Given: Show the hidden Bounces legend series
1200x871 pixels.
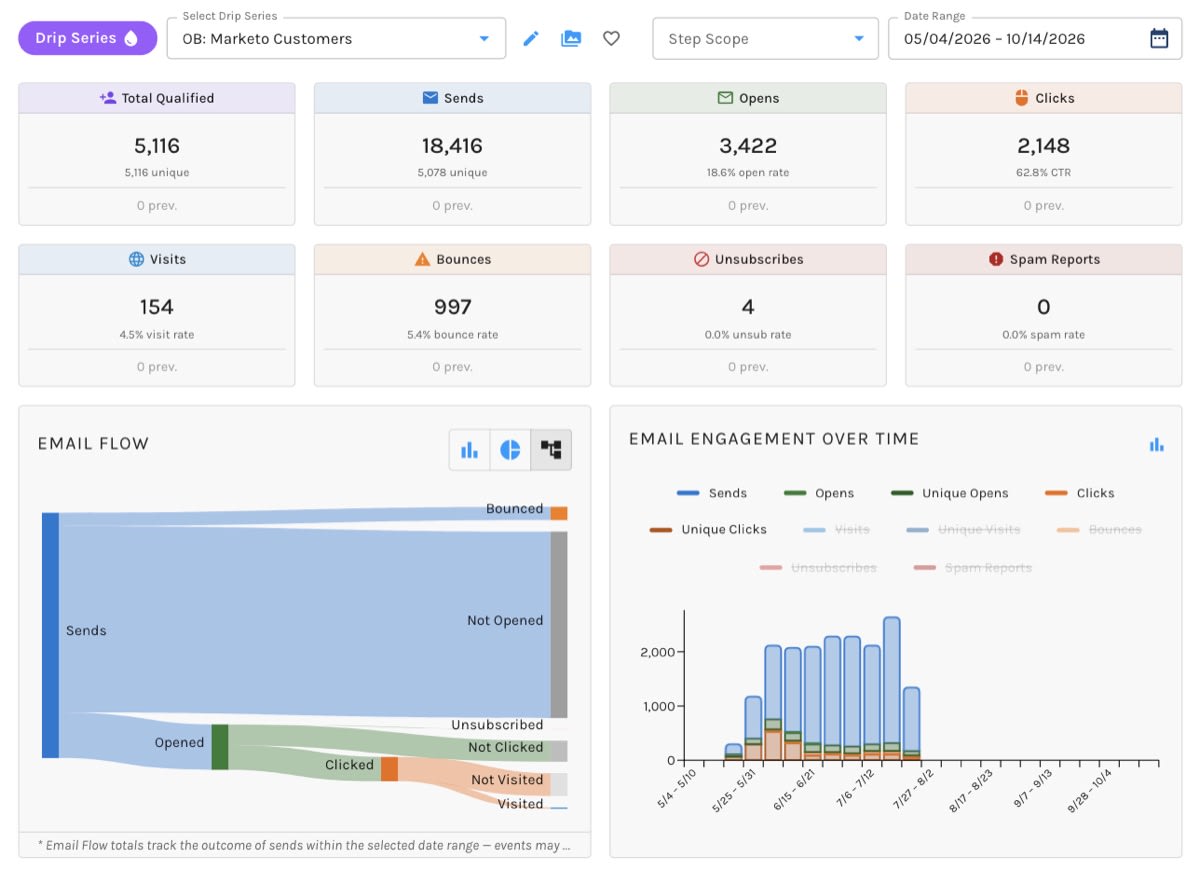Looking at the screenshot, I should point(1100,530).
